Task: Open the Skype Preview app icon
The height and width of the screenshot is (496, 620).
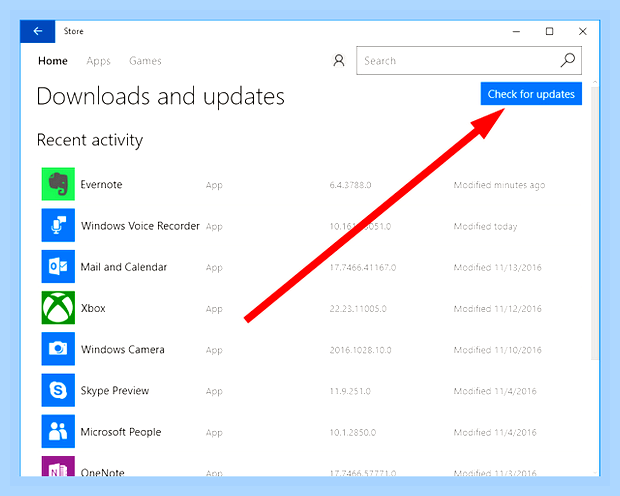Action: tap(58, 390)
